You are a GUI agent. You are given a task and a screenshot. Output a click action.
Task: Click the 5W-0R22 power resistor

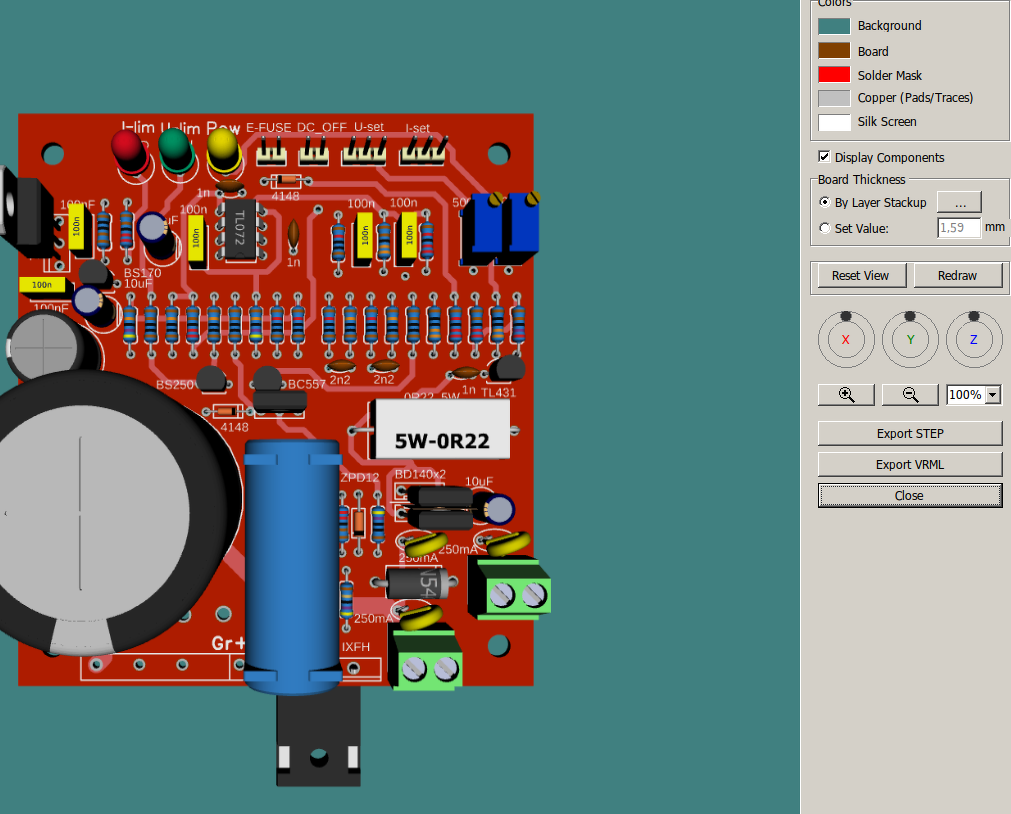[442, 430]
